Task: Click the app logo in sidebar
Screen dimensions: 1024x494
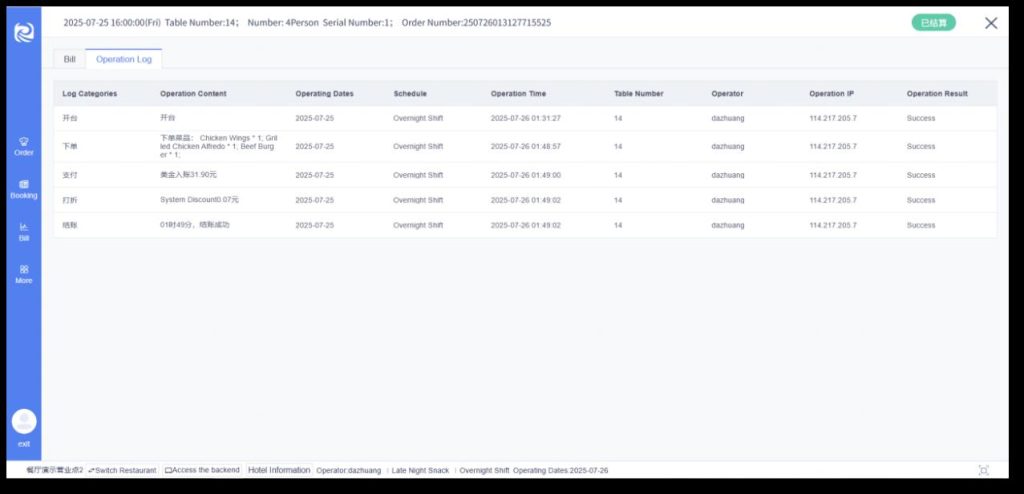Action: pyautogui.click(x=24, y=32)
